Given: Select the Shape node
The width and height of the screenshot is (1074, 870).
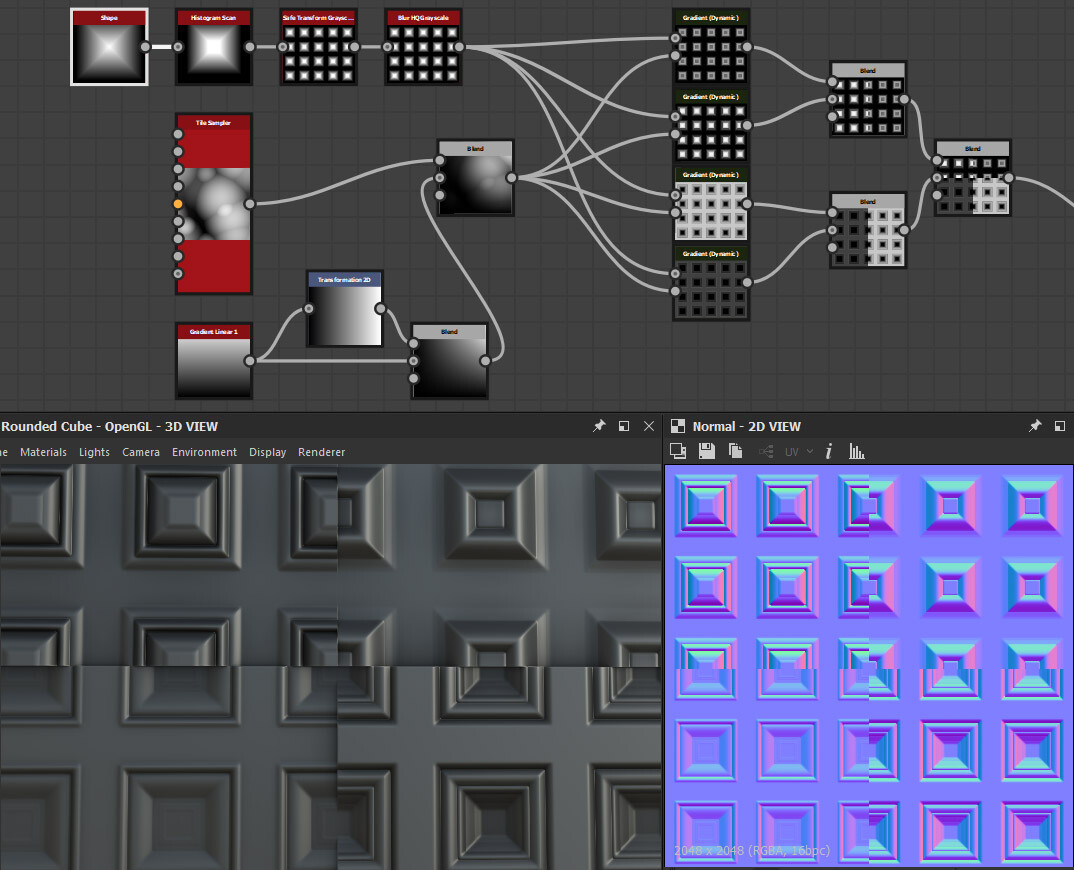Looking at the screenshot, I should point(108,45).
